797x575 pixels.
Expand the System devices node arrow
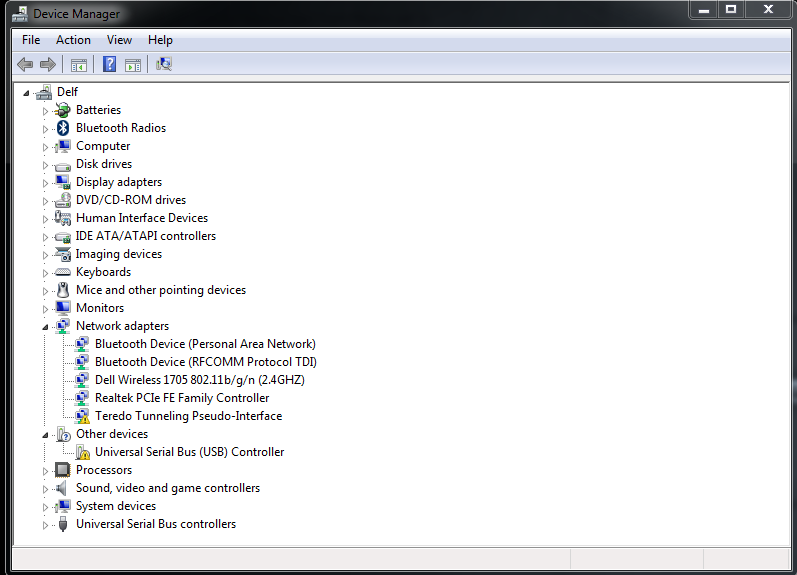click(45, 507)
